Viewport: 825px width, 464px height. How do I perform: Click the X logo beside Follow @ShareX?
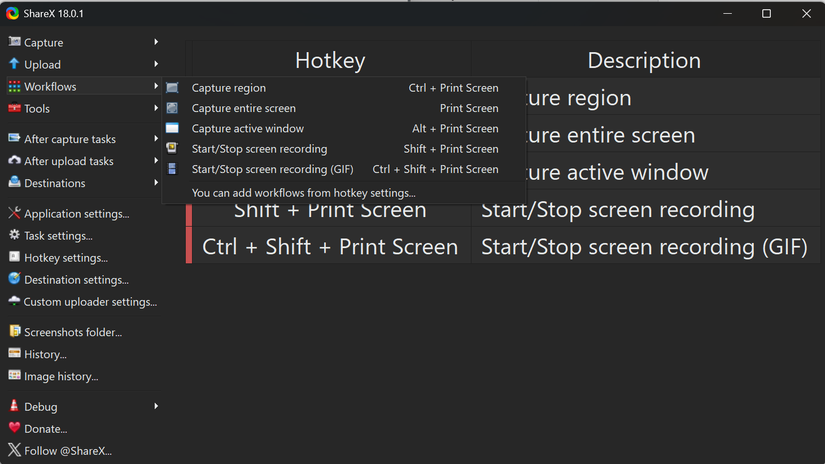(x=14, y=450)
